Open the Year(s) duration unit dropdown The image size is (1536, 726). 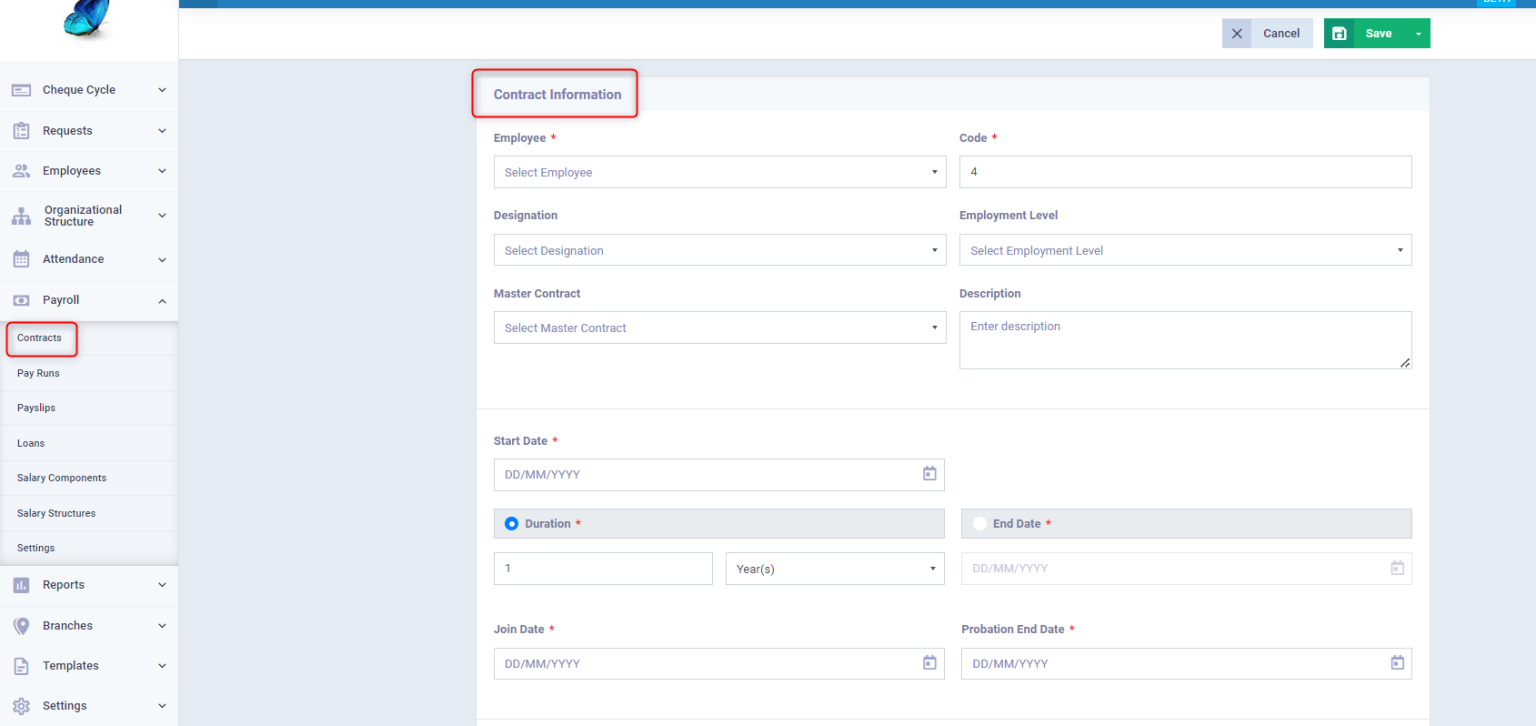click(x=835, y=568)
